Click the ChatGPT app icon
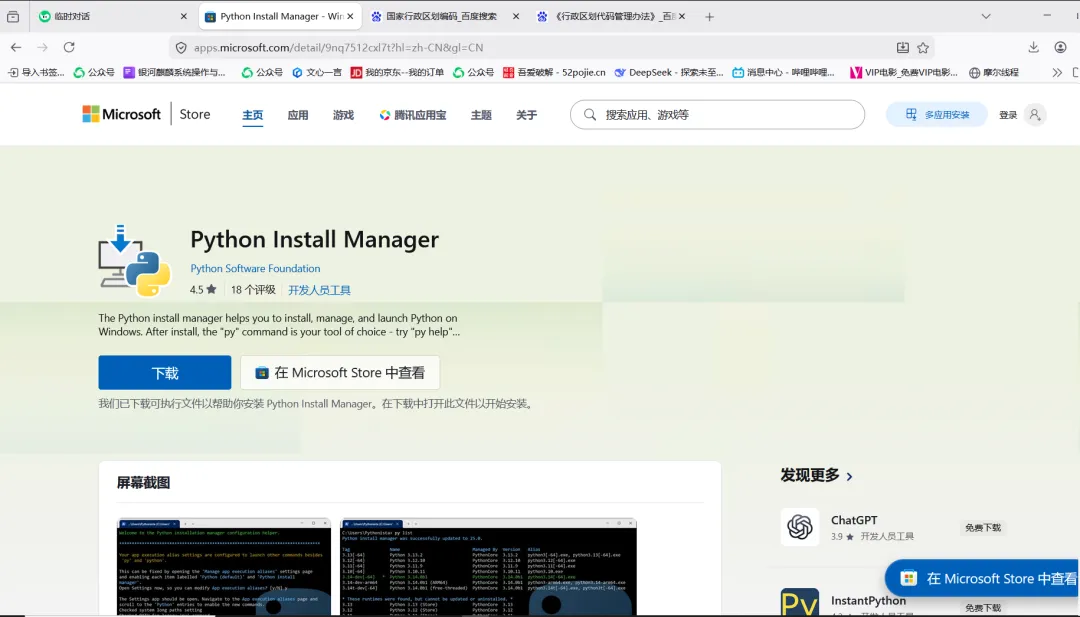Screen dimensions: 1080x617 pyautogui.click(x=800, y=527)
